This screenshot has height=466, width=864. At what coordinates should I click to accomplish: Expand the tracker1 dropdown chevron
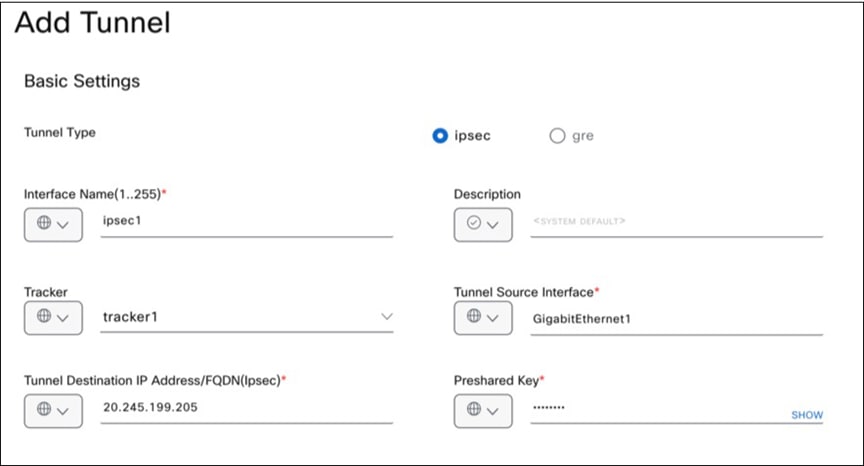point(386,317)
